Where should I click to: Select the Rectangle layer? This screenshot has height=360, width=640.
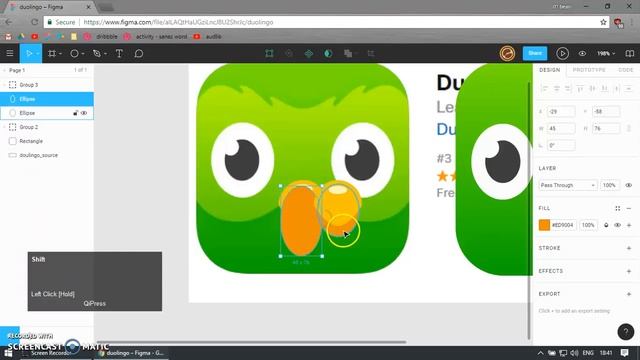coord(47,141)
